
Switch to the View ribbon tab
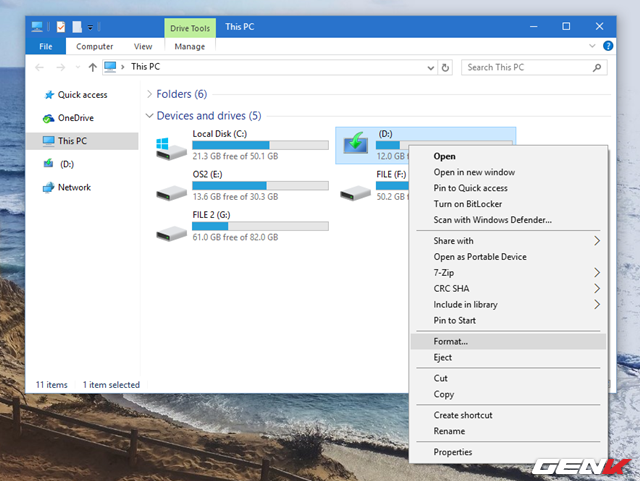(x=143, y=47)
